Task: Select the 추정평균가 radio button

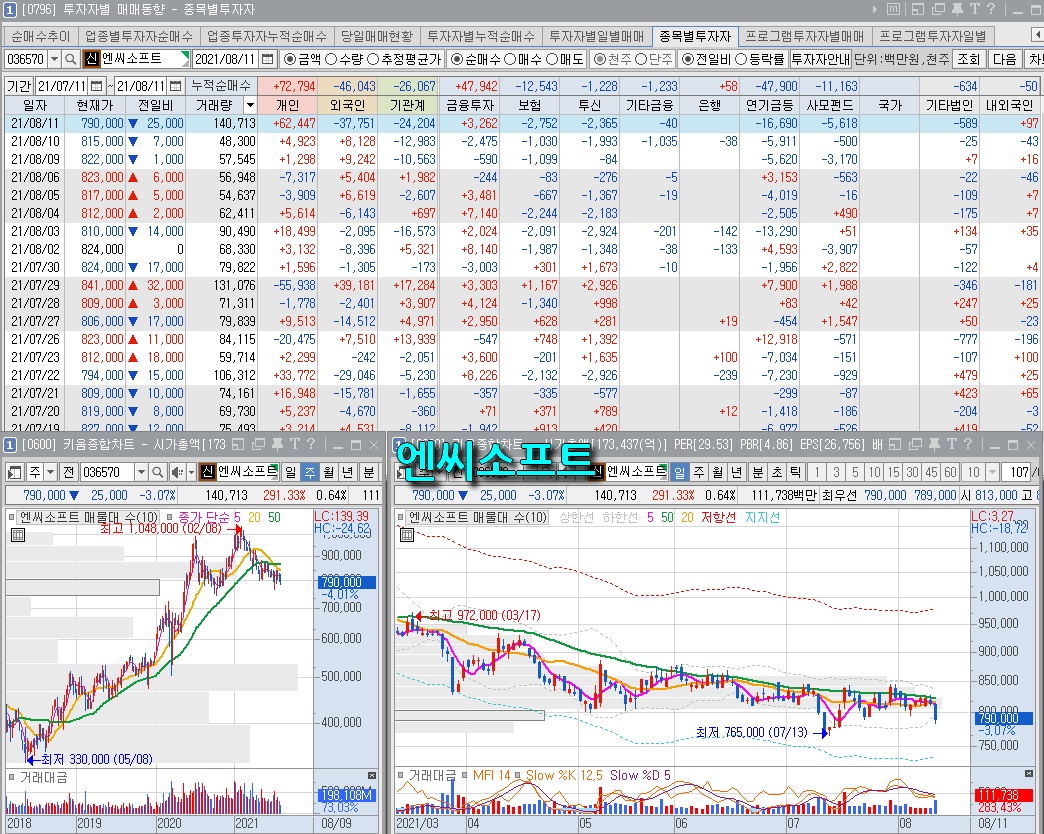Action: [x=373, y=59]
